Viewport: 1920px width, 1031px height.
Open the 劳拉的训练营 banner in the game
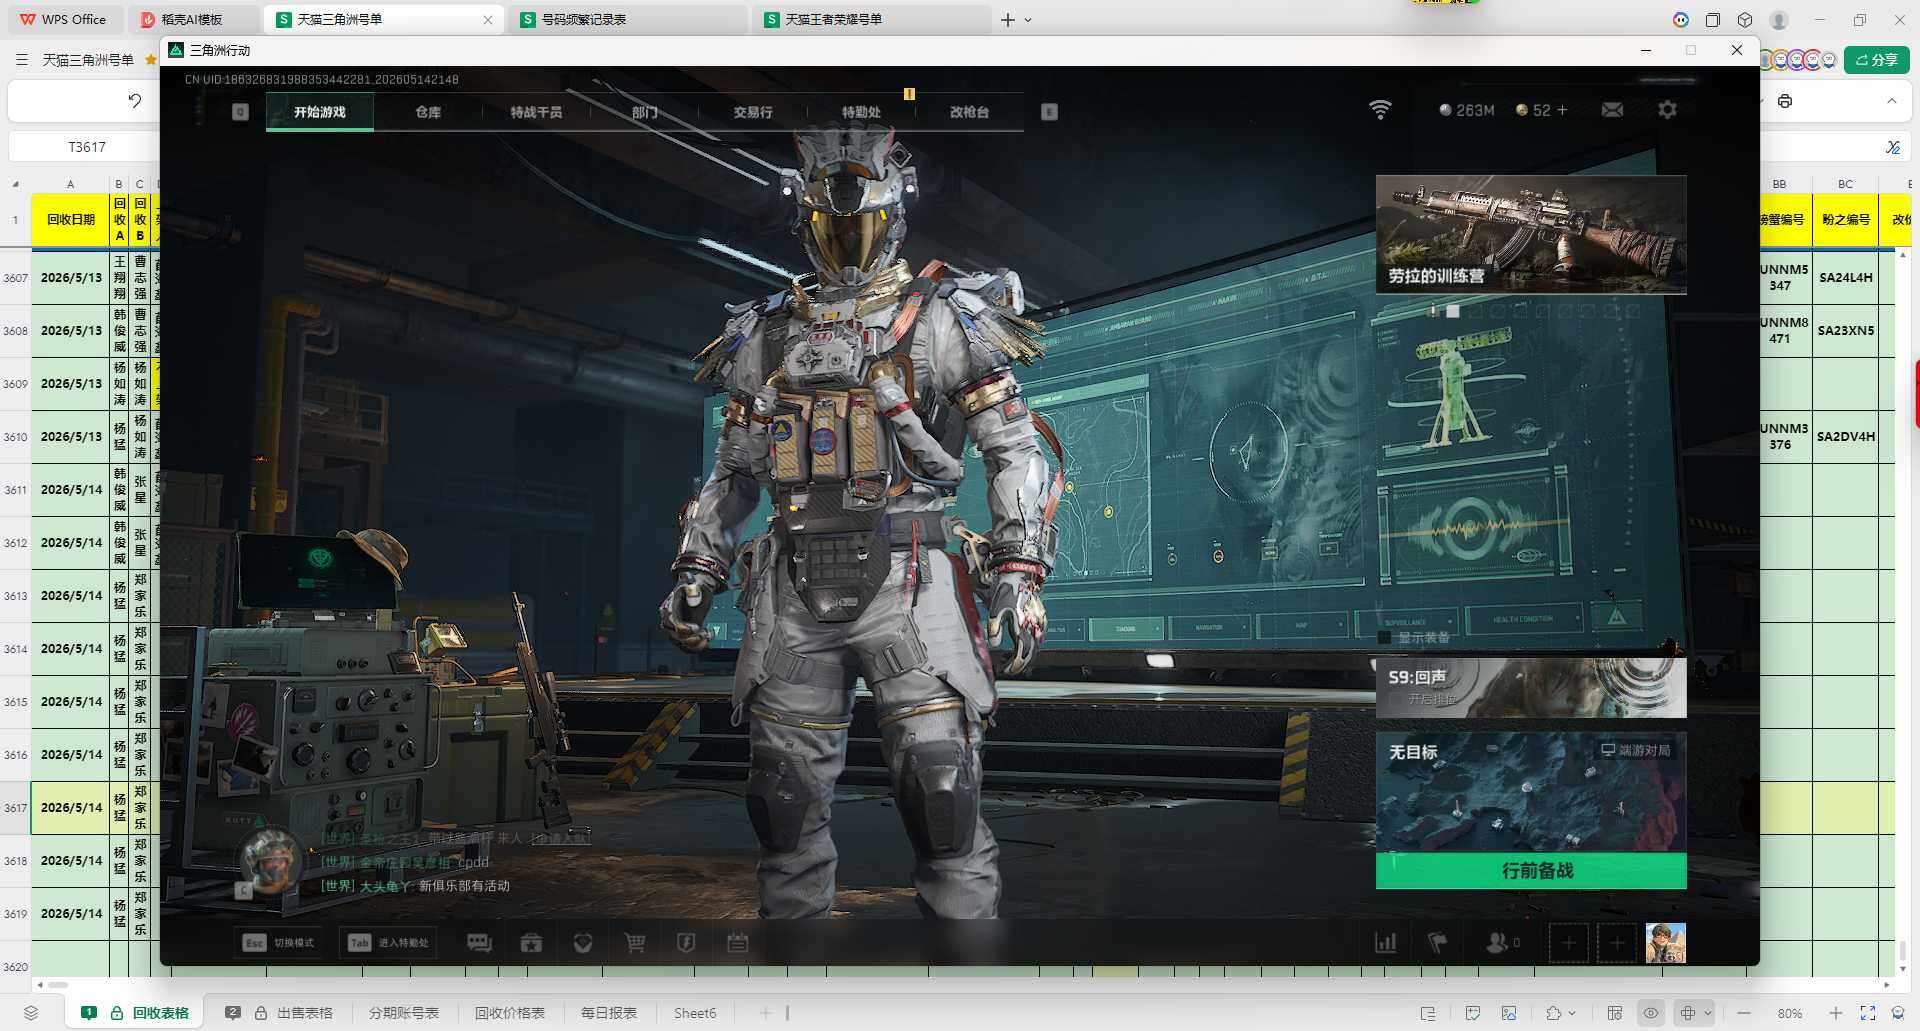pos(1531,235)
